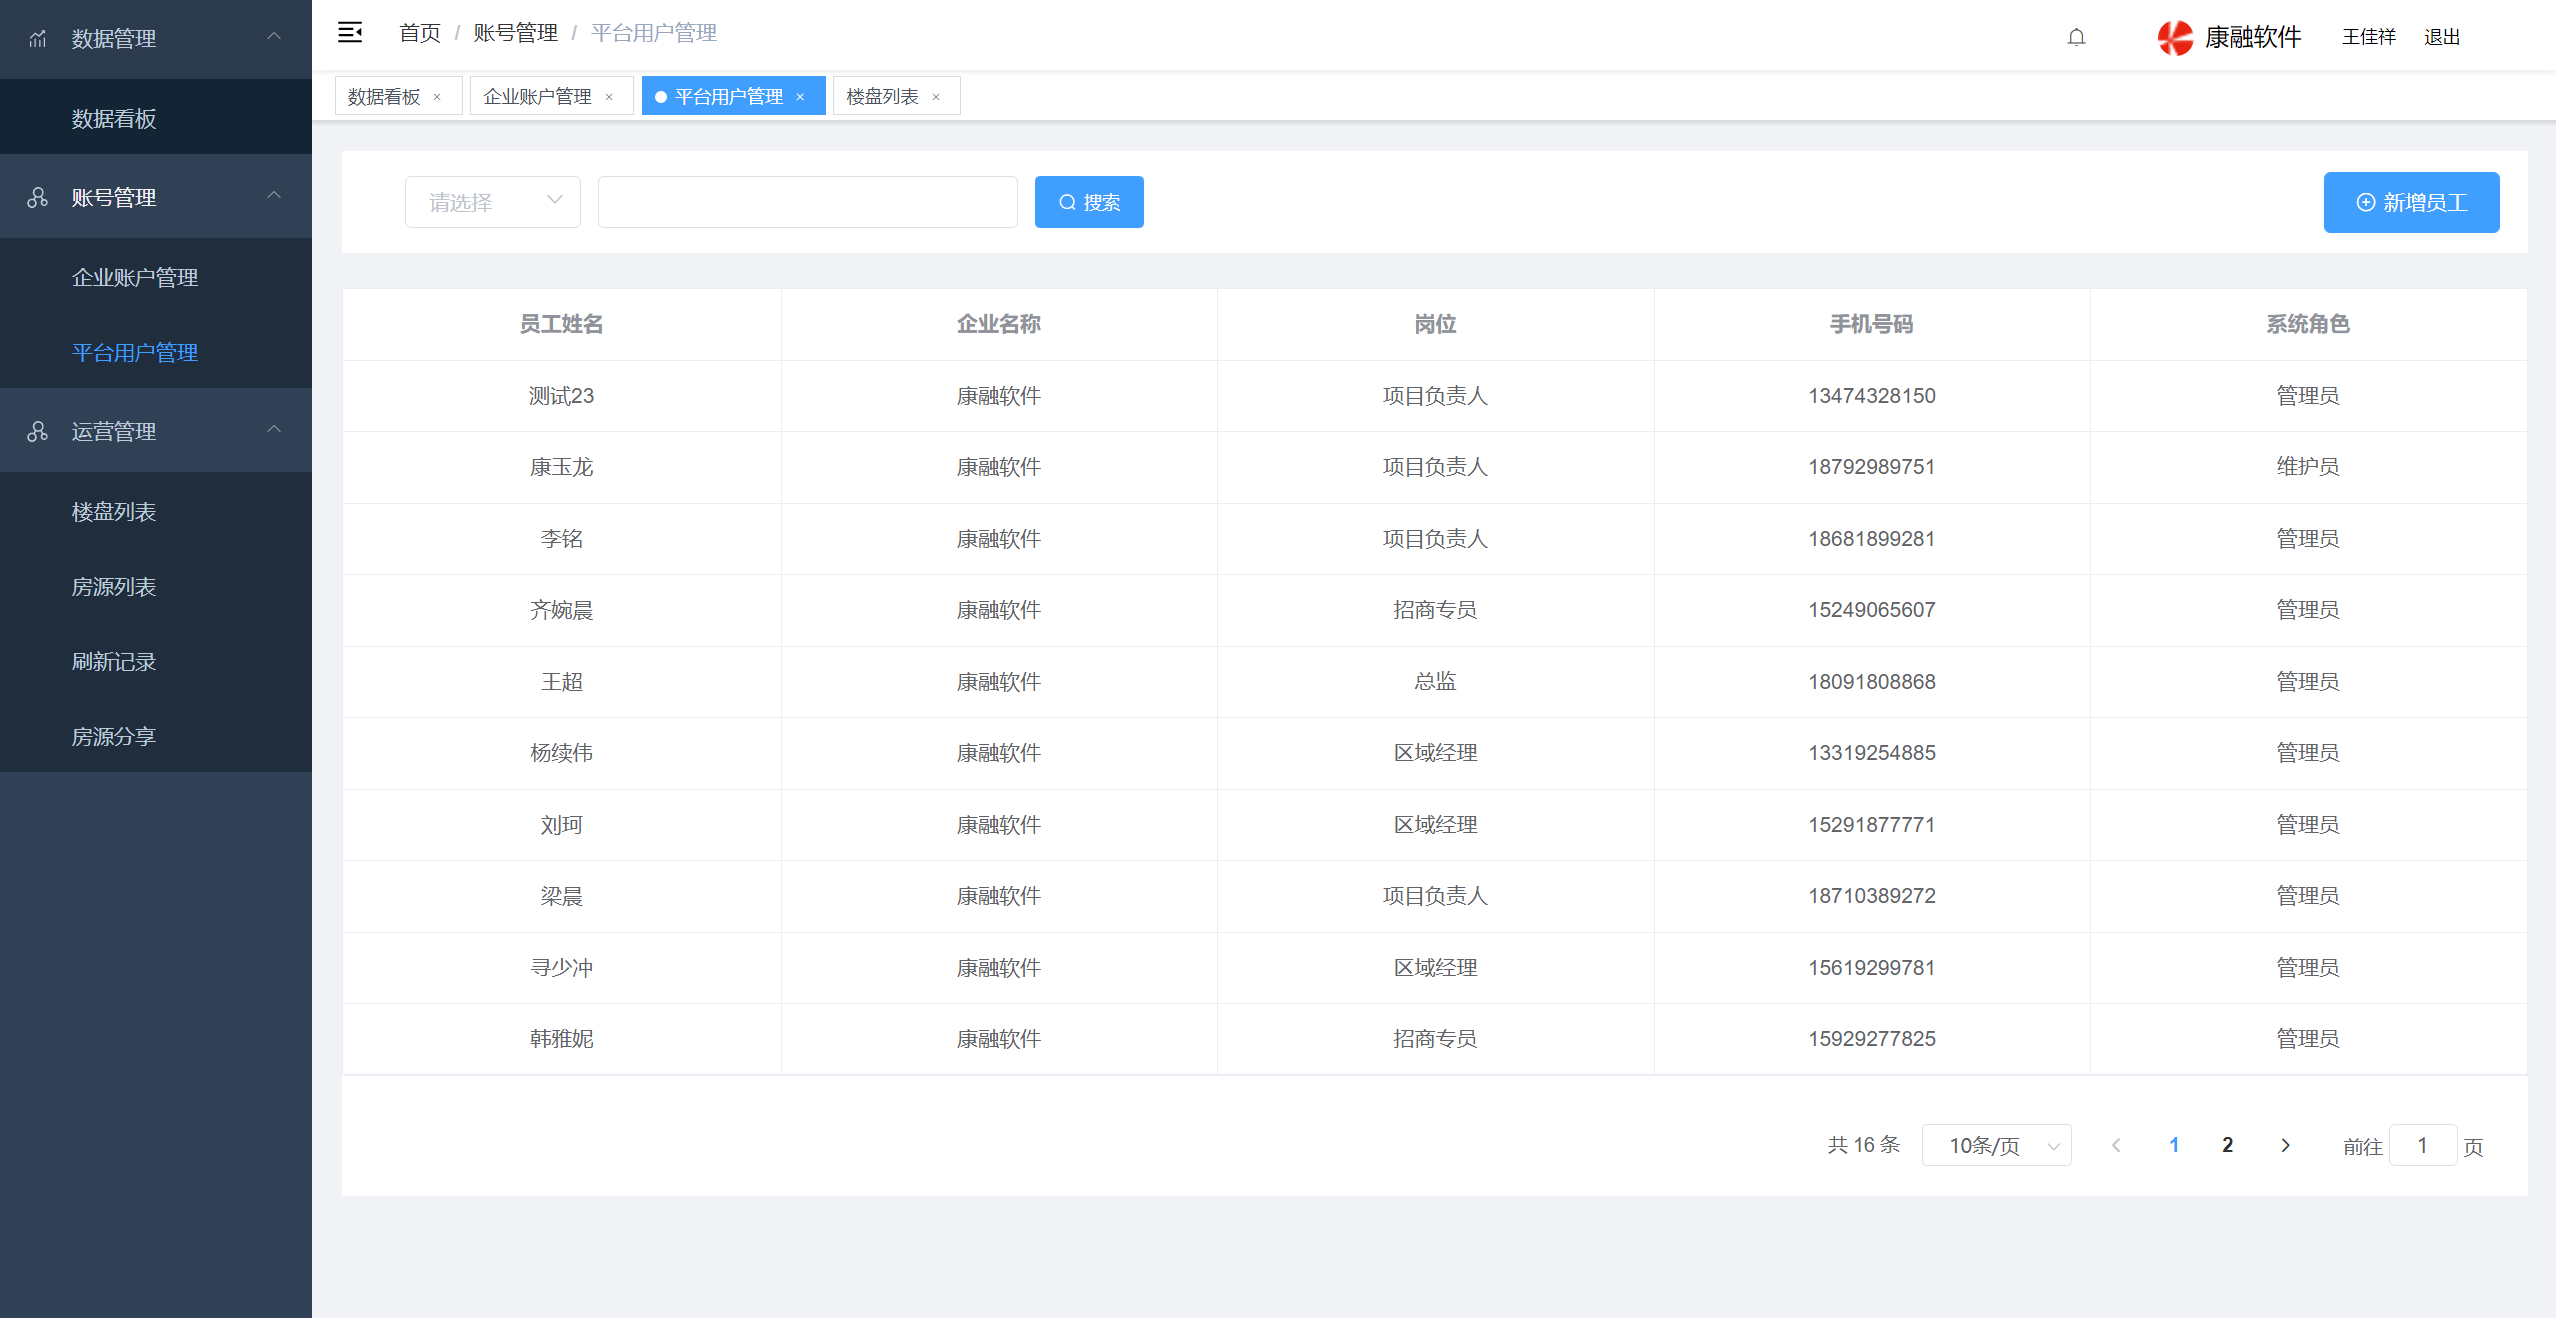Click the 运营管理 sidebar icon
This screenshot has height=1318, width=2556.
(38, 432)
